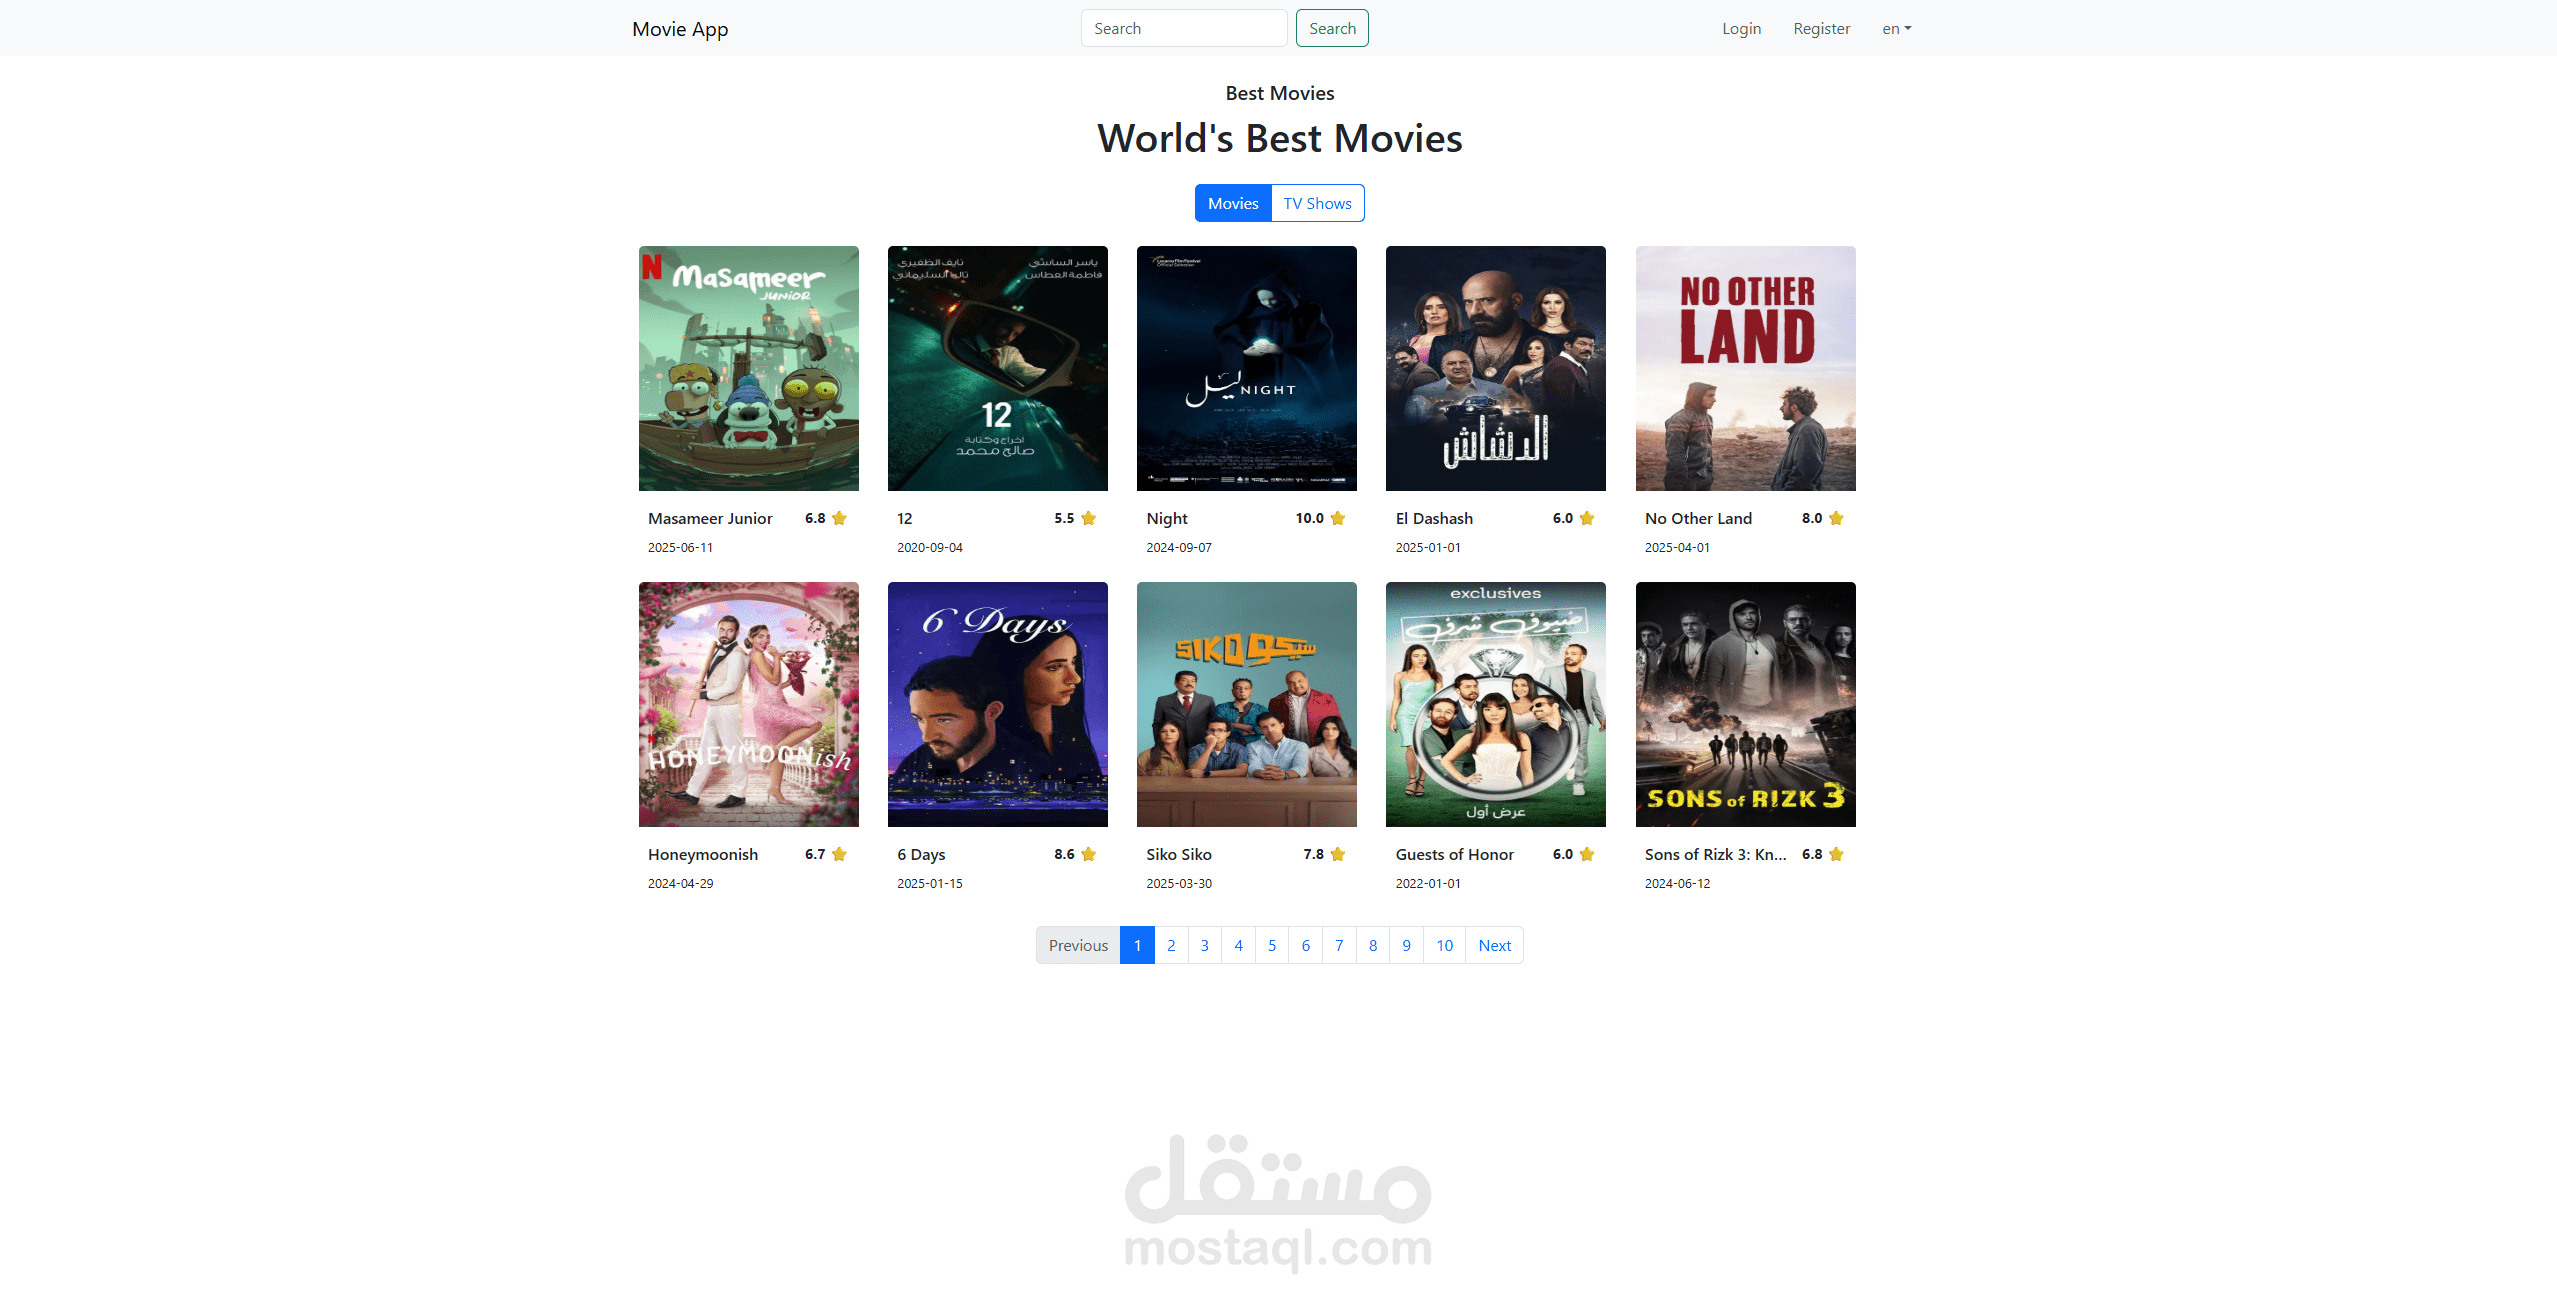Click the 2020-09-04 release date
The width and height of the screenshot is (2557, 1301).
[930, 547]
